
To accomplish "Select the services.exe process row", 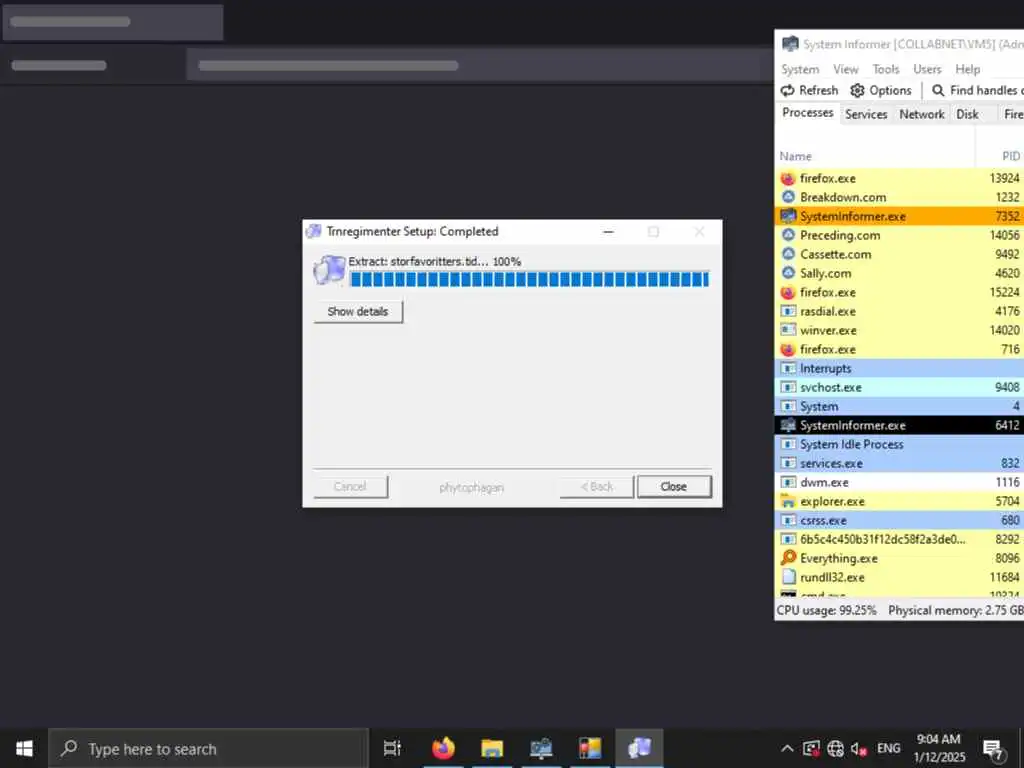I will 899,463.
